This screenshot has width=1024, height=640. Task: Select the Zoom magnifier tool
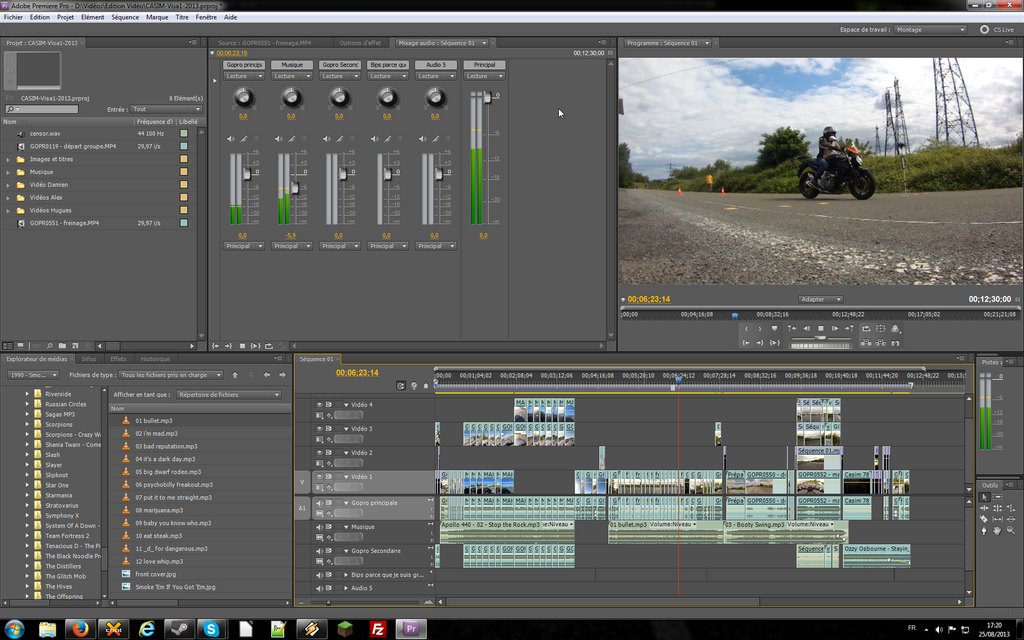1011,530
